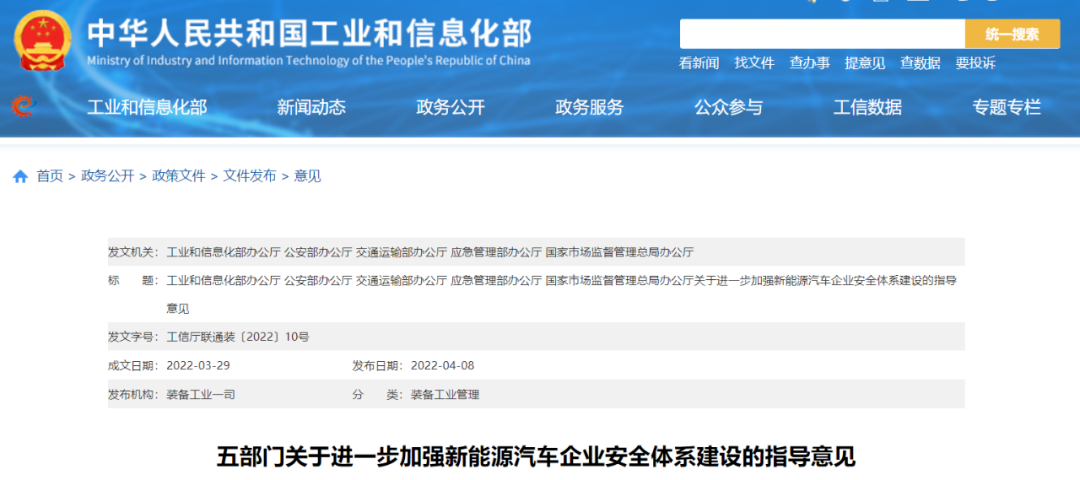Open 政务服务 navigation menu
1080x480 pixels.
click(x=590, y=107)
